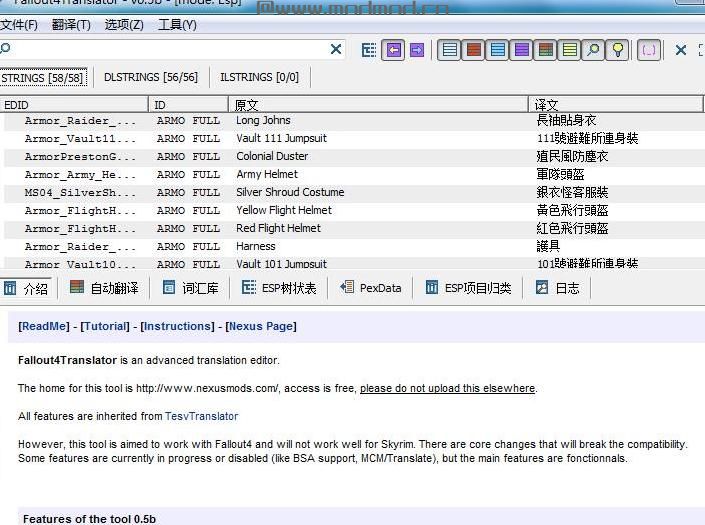
Task: Click the 日志 tab icon
Action: coord(542,287)
